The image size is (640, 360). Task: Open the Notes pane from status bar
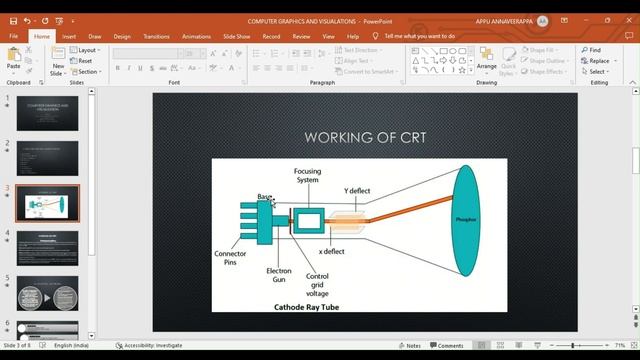[x=409, y=345]
